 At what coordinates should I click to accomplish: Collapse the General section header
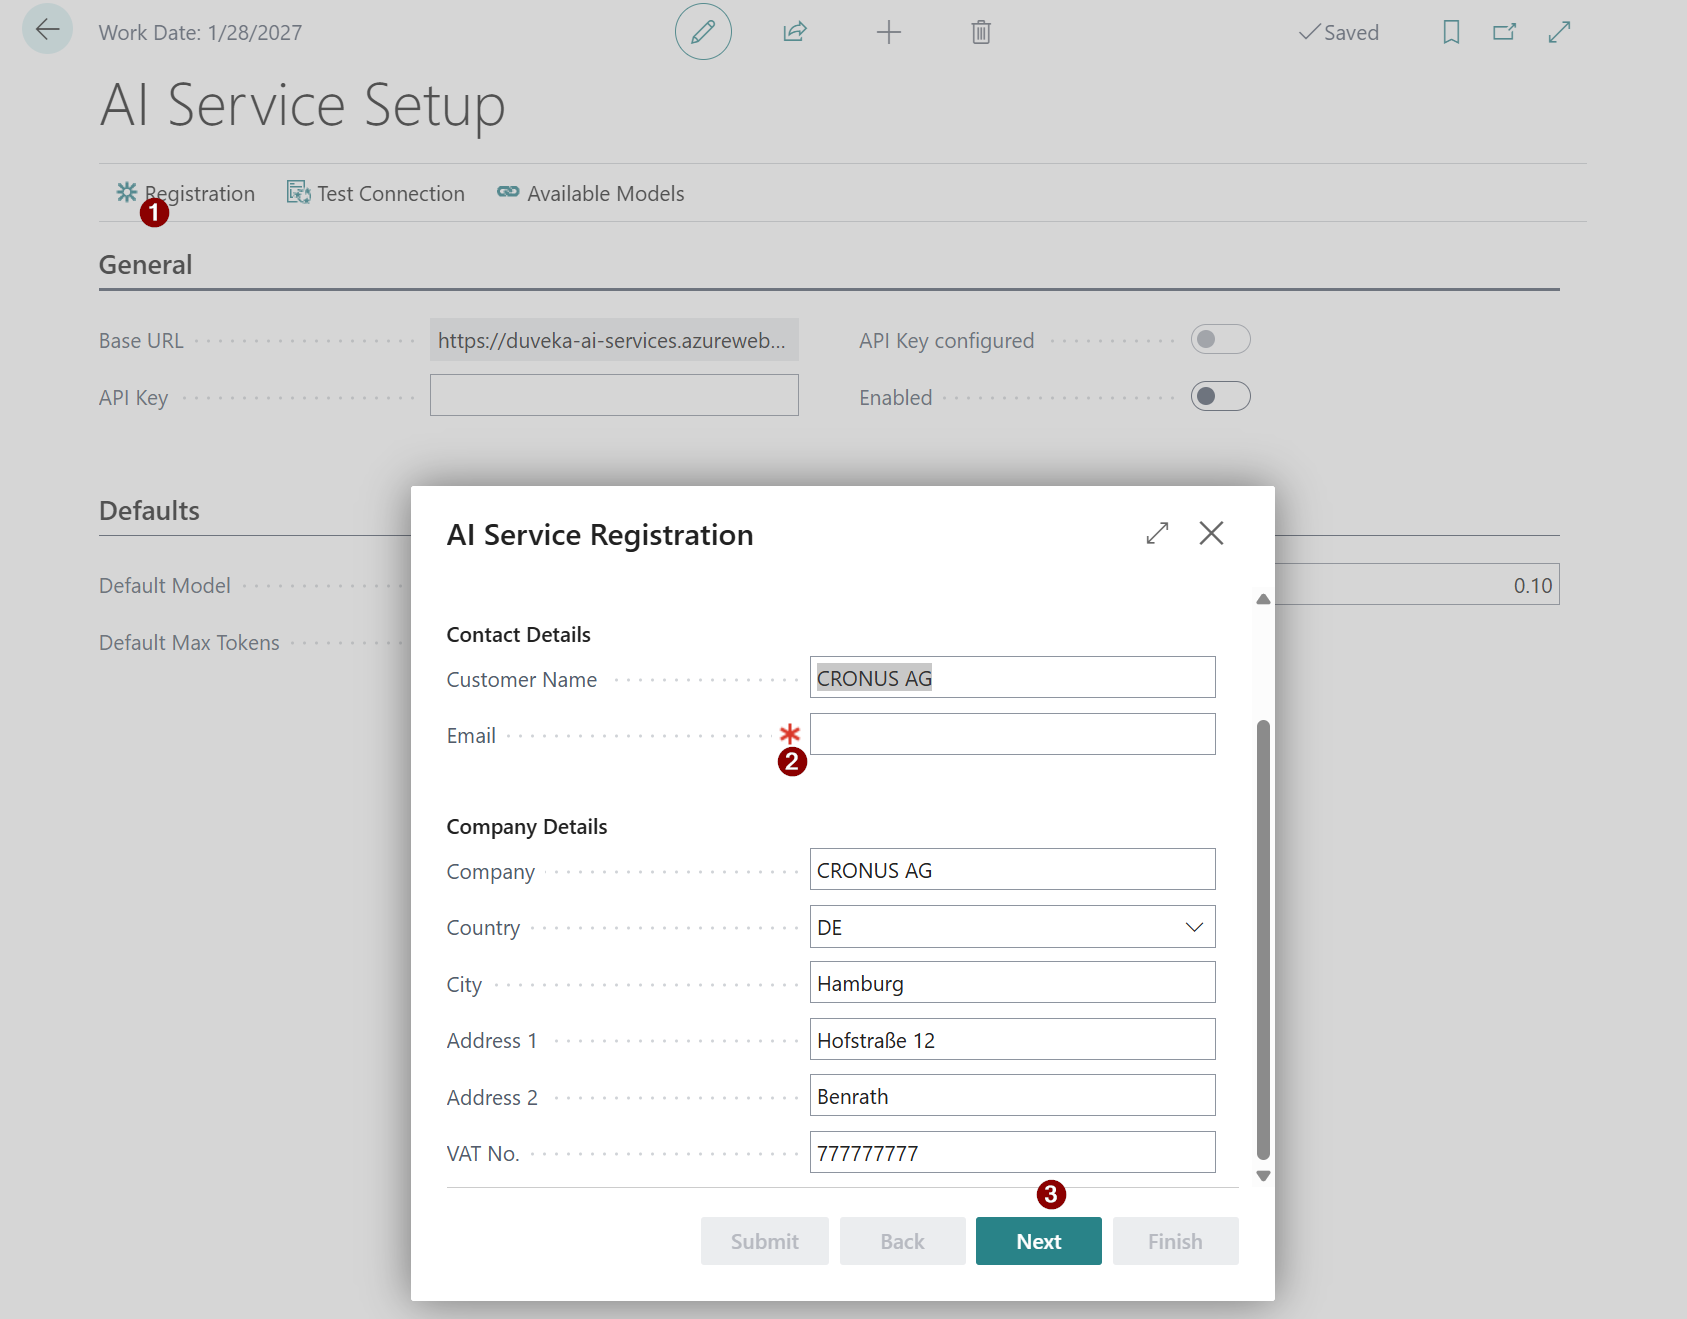pyautogui.click(x=145, y=264)
